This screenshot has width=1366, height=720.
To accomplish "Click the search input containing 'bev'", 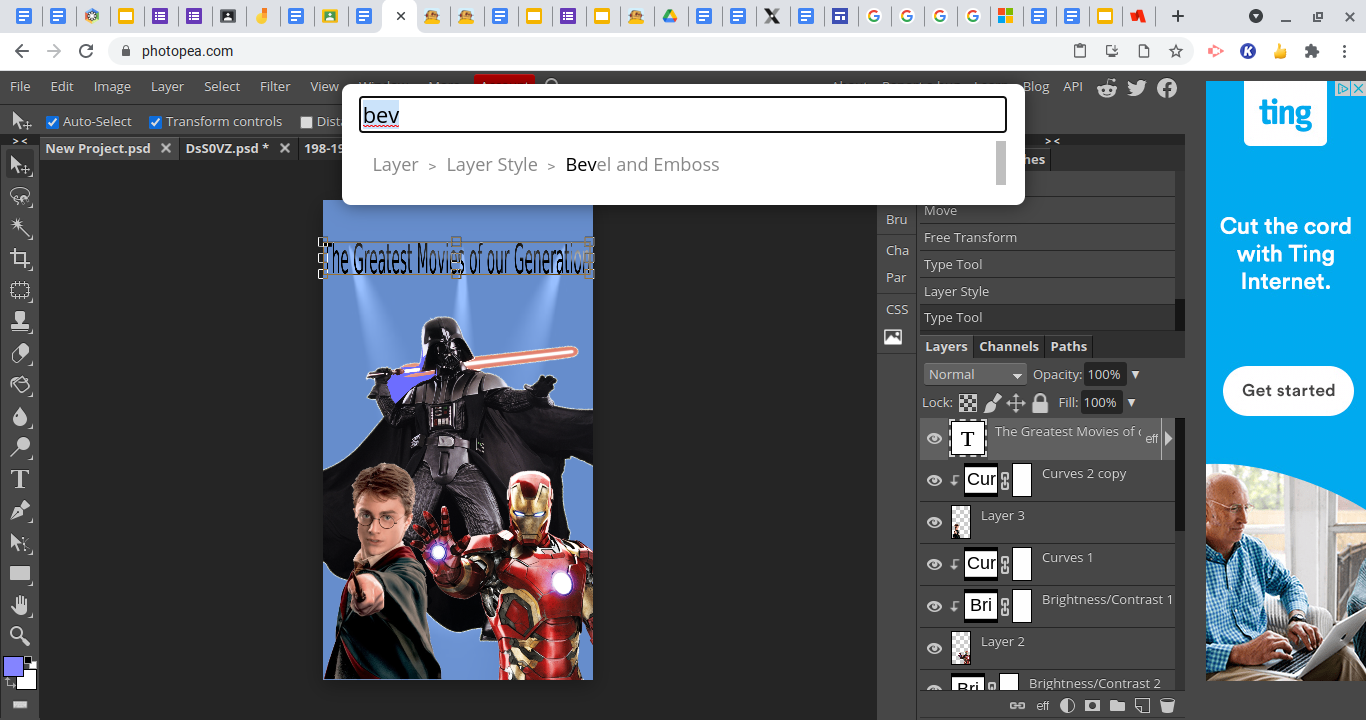I will pyautogui.click(x=683, y=115).
